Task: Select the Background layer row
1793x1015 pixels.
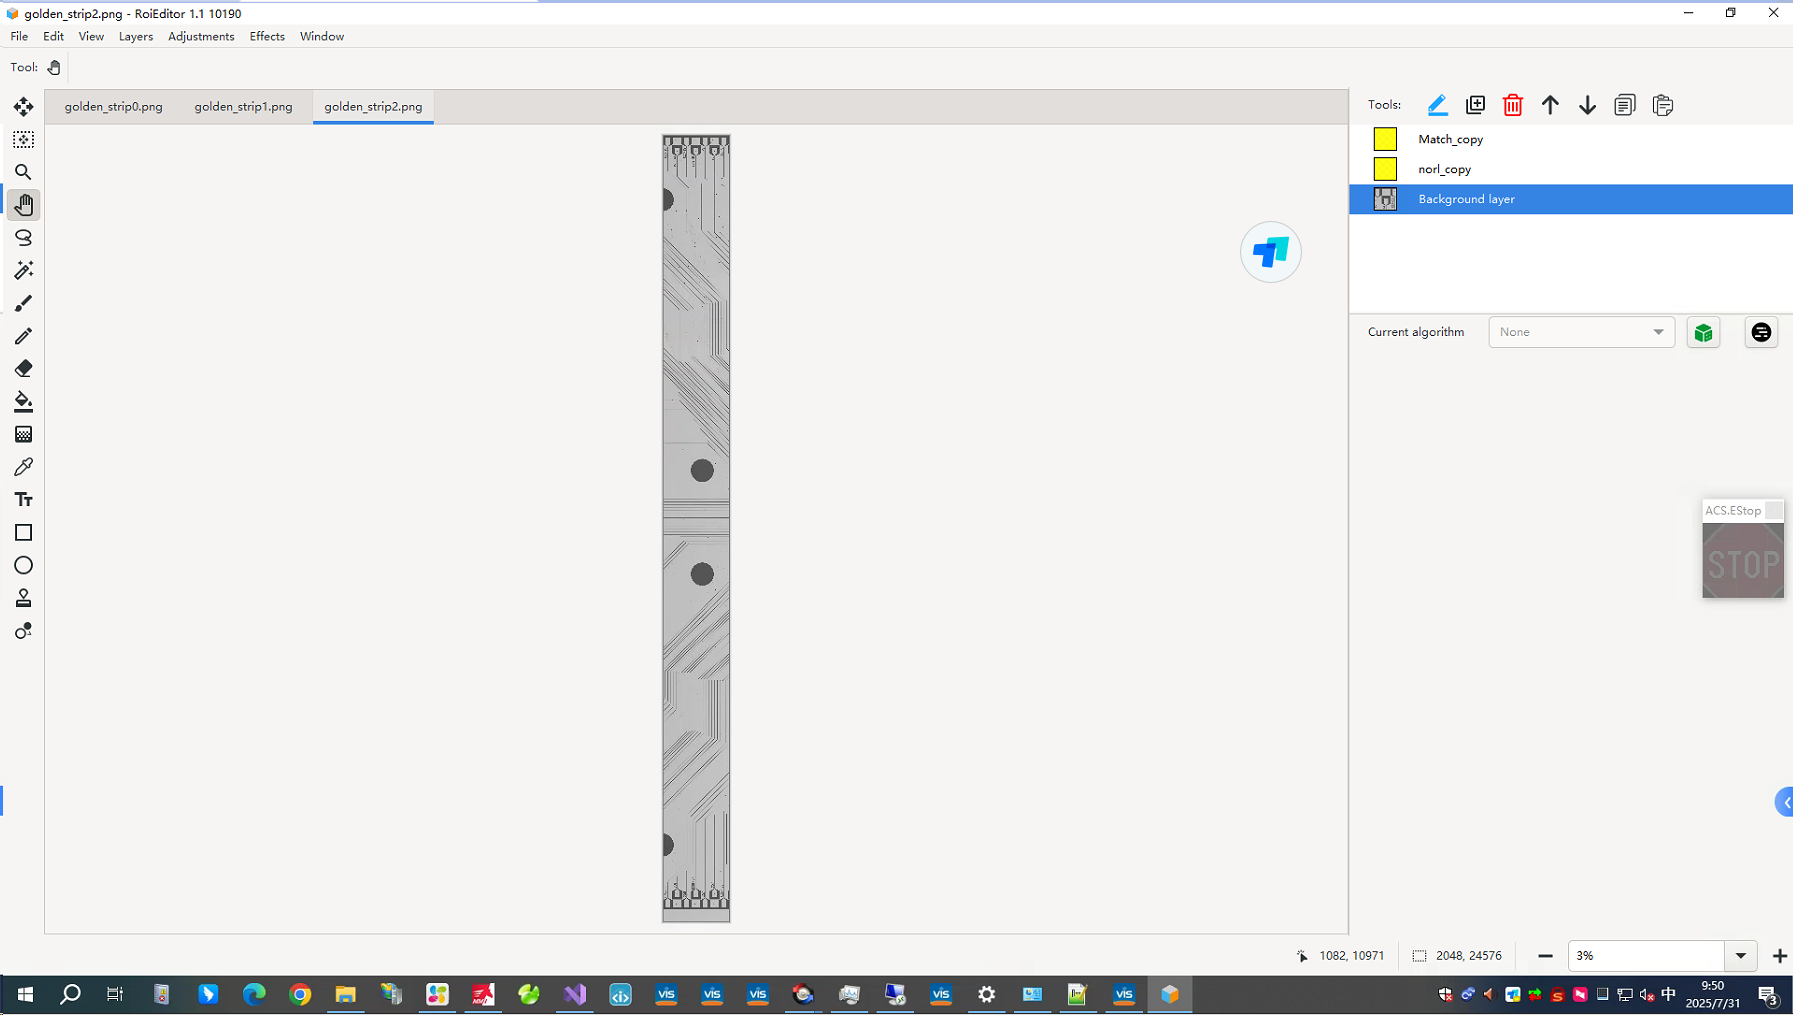Action: click(x=1570, y=199)
